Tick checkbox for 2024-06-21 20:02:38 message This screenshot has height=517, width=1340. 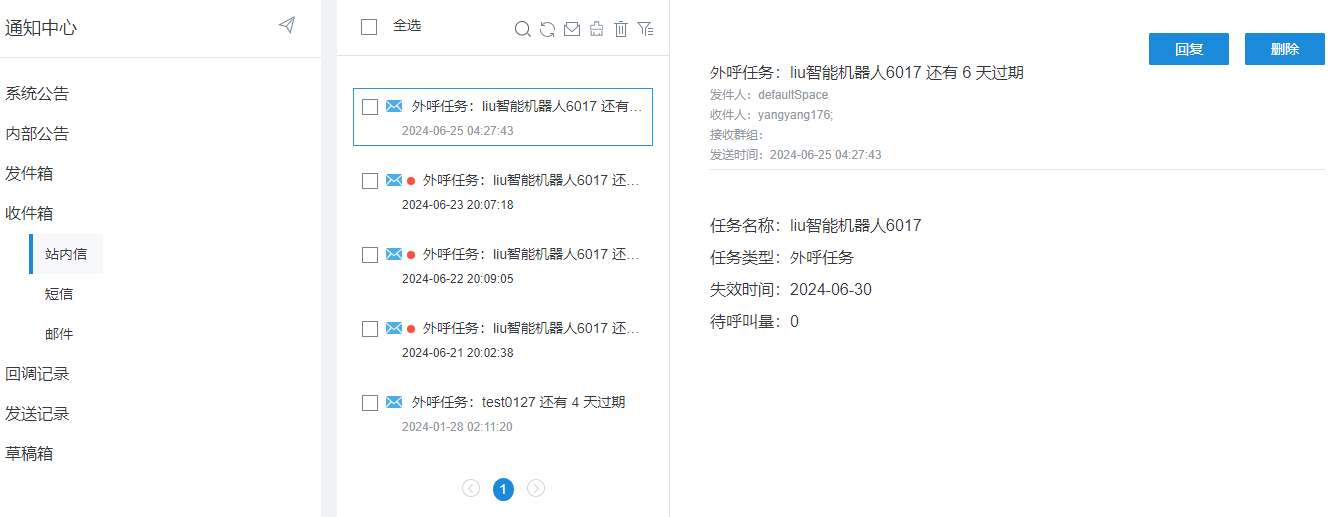tap(370, 329)
